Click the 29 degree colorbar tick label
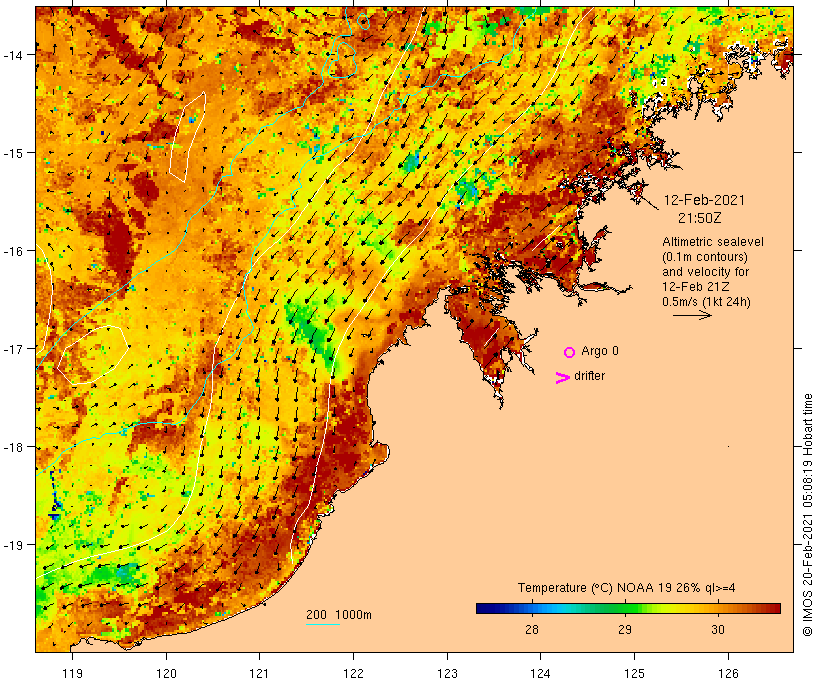820x680 pixels. coord(625,629)
